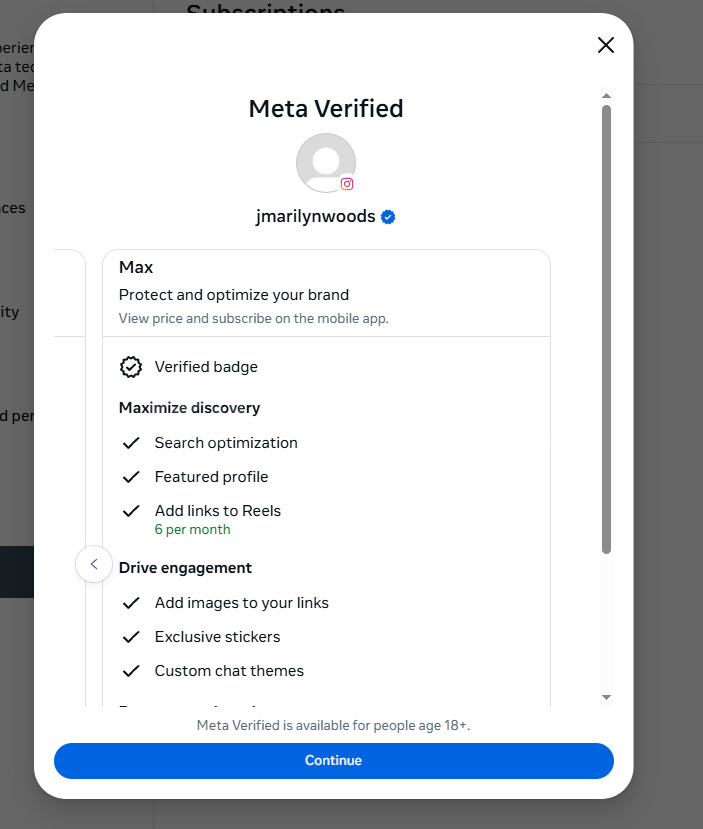
Task: Select the checkmark next to Exclusive stickers
Action: 130,637
